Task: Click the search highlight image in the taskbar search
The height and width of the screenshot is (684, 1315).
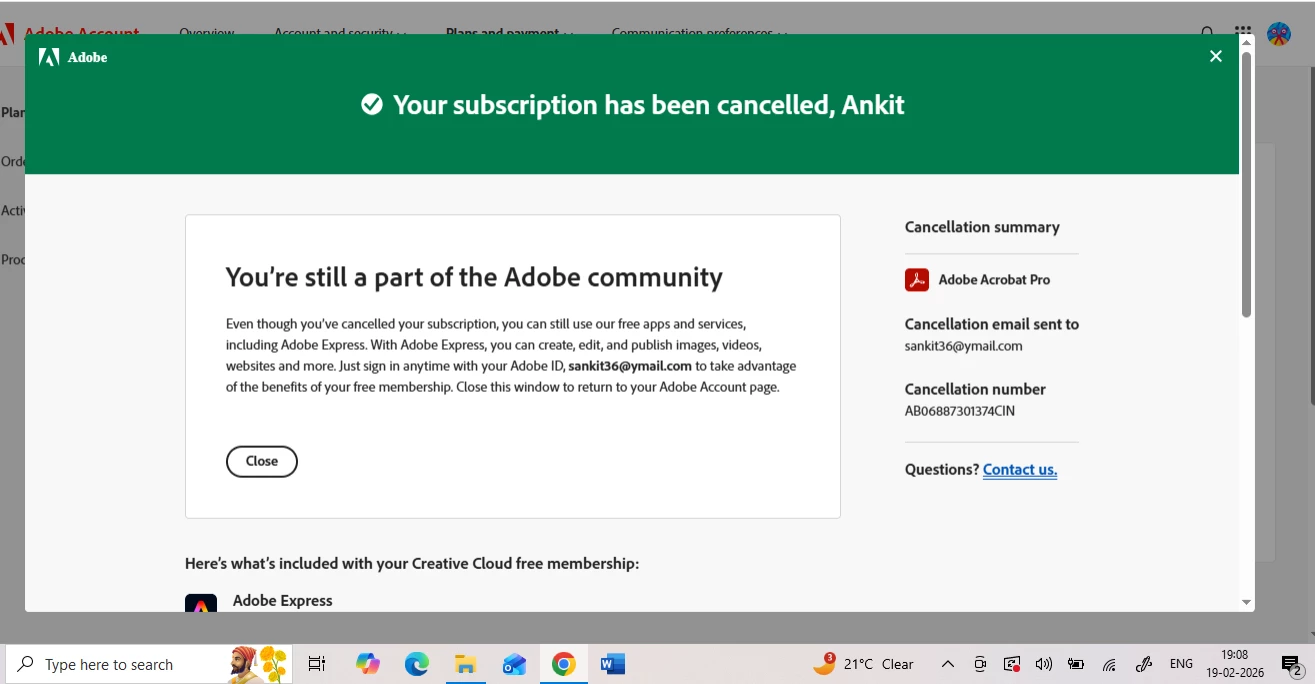Action: (259, 664)
